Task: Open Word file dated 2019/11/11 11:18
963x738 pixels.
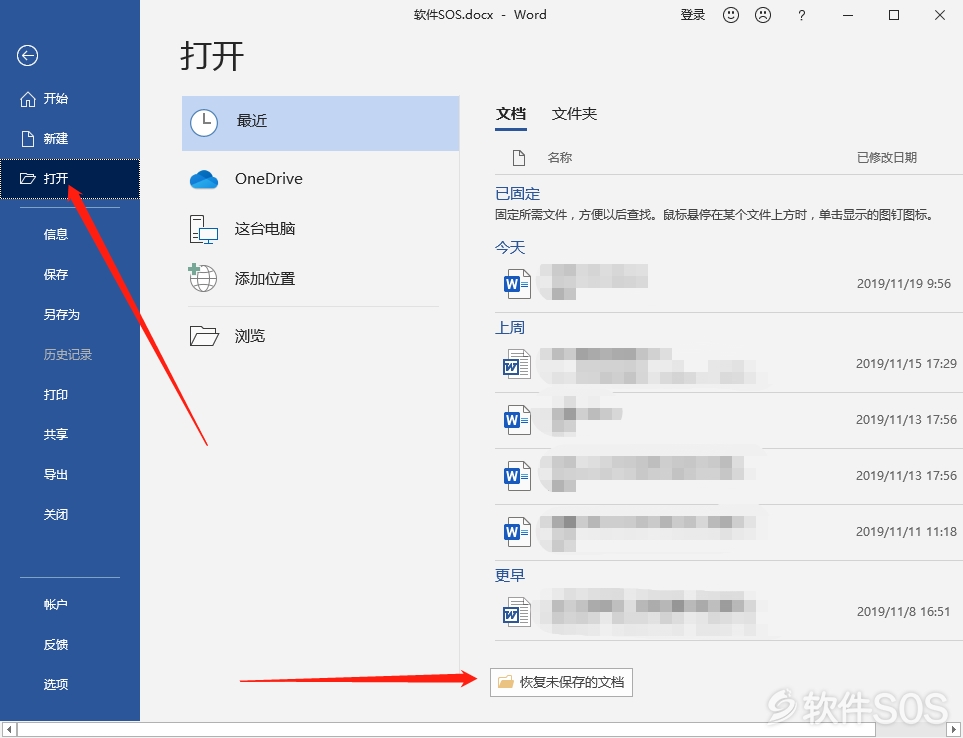Action: pyautogui.click(x=728, y=532)
